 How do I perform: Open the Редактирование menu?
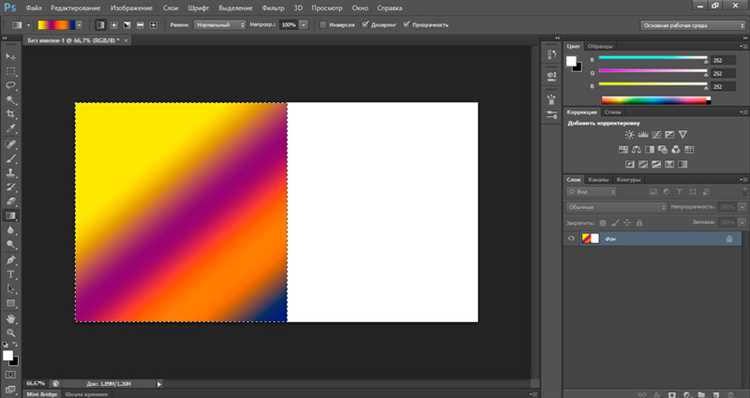76,8
